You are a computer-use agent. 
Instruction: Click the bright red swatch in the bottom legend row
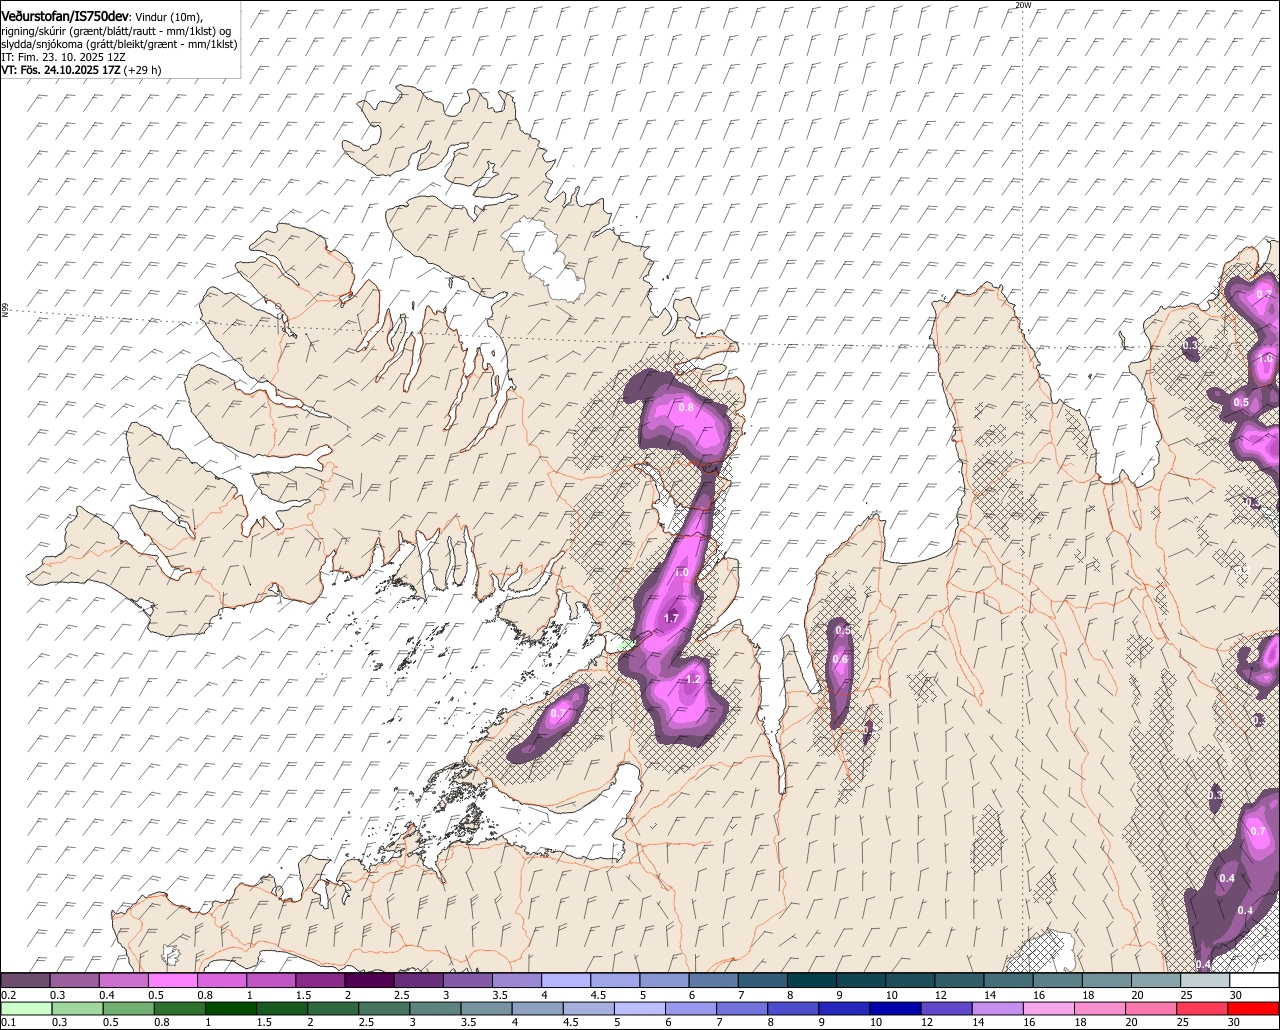point(1254,1009)
